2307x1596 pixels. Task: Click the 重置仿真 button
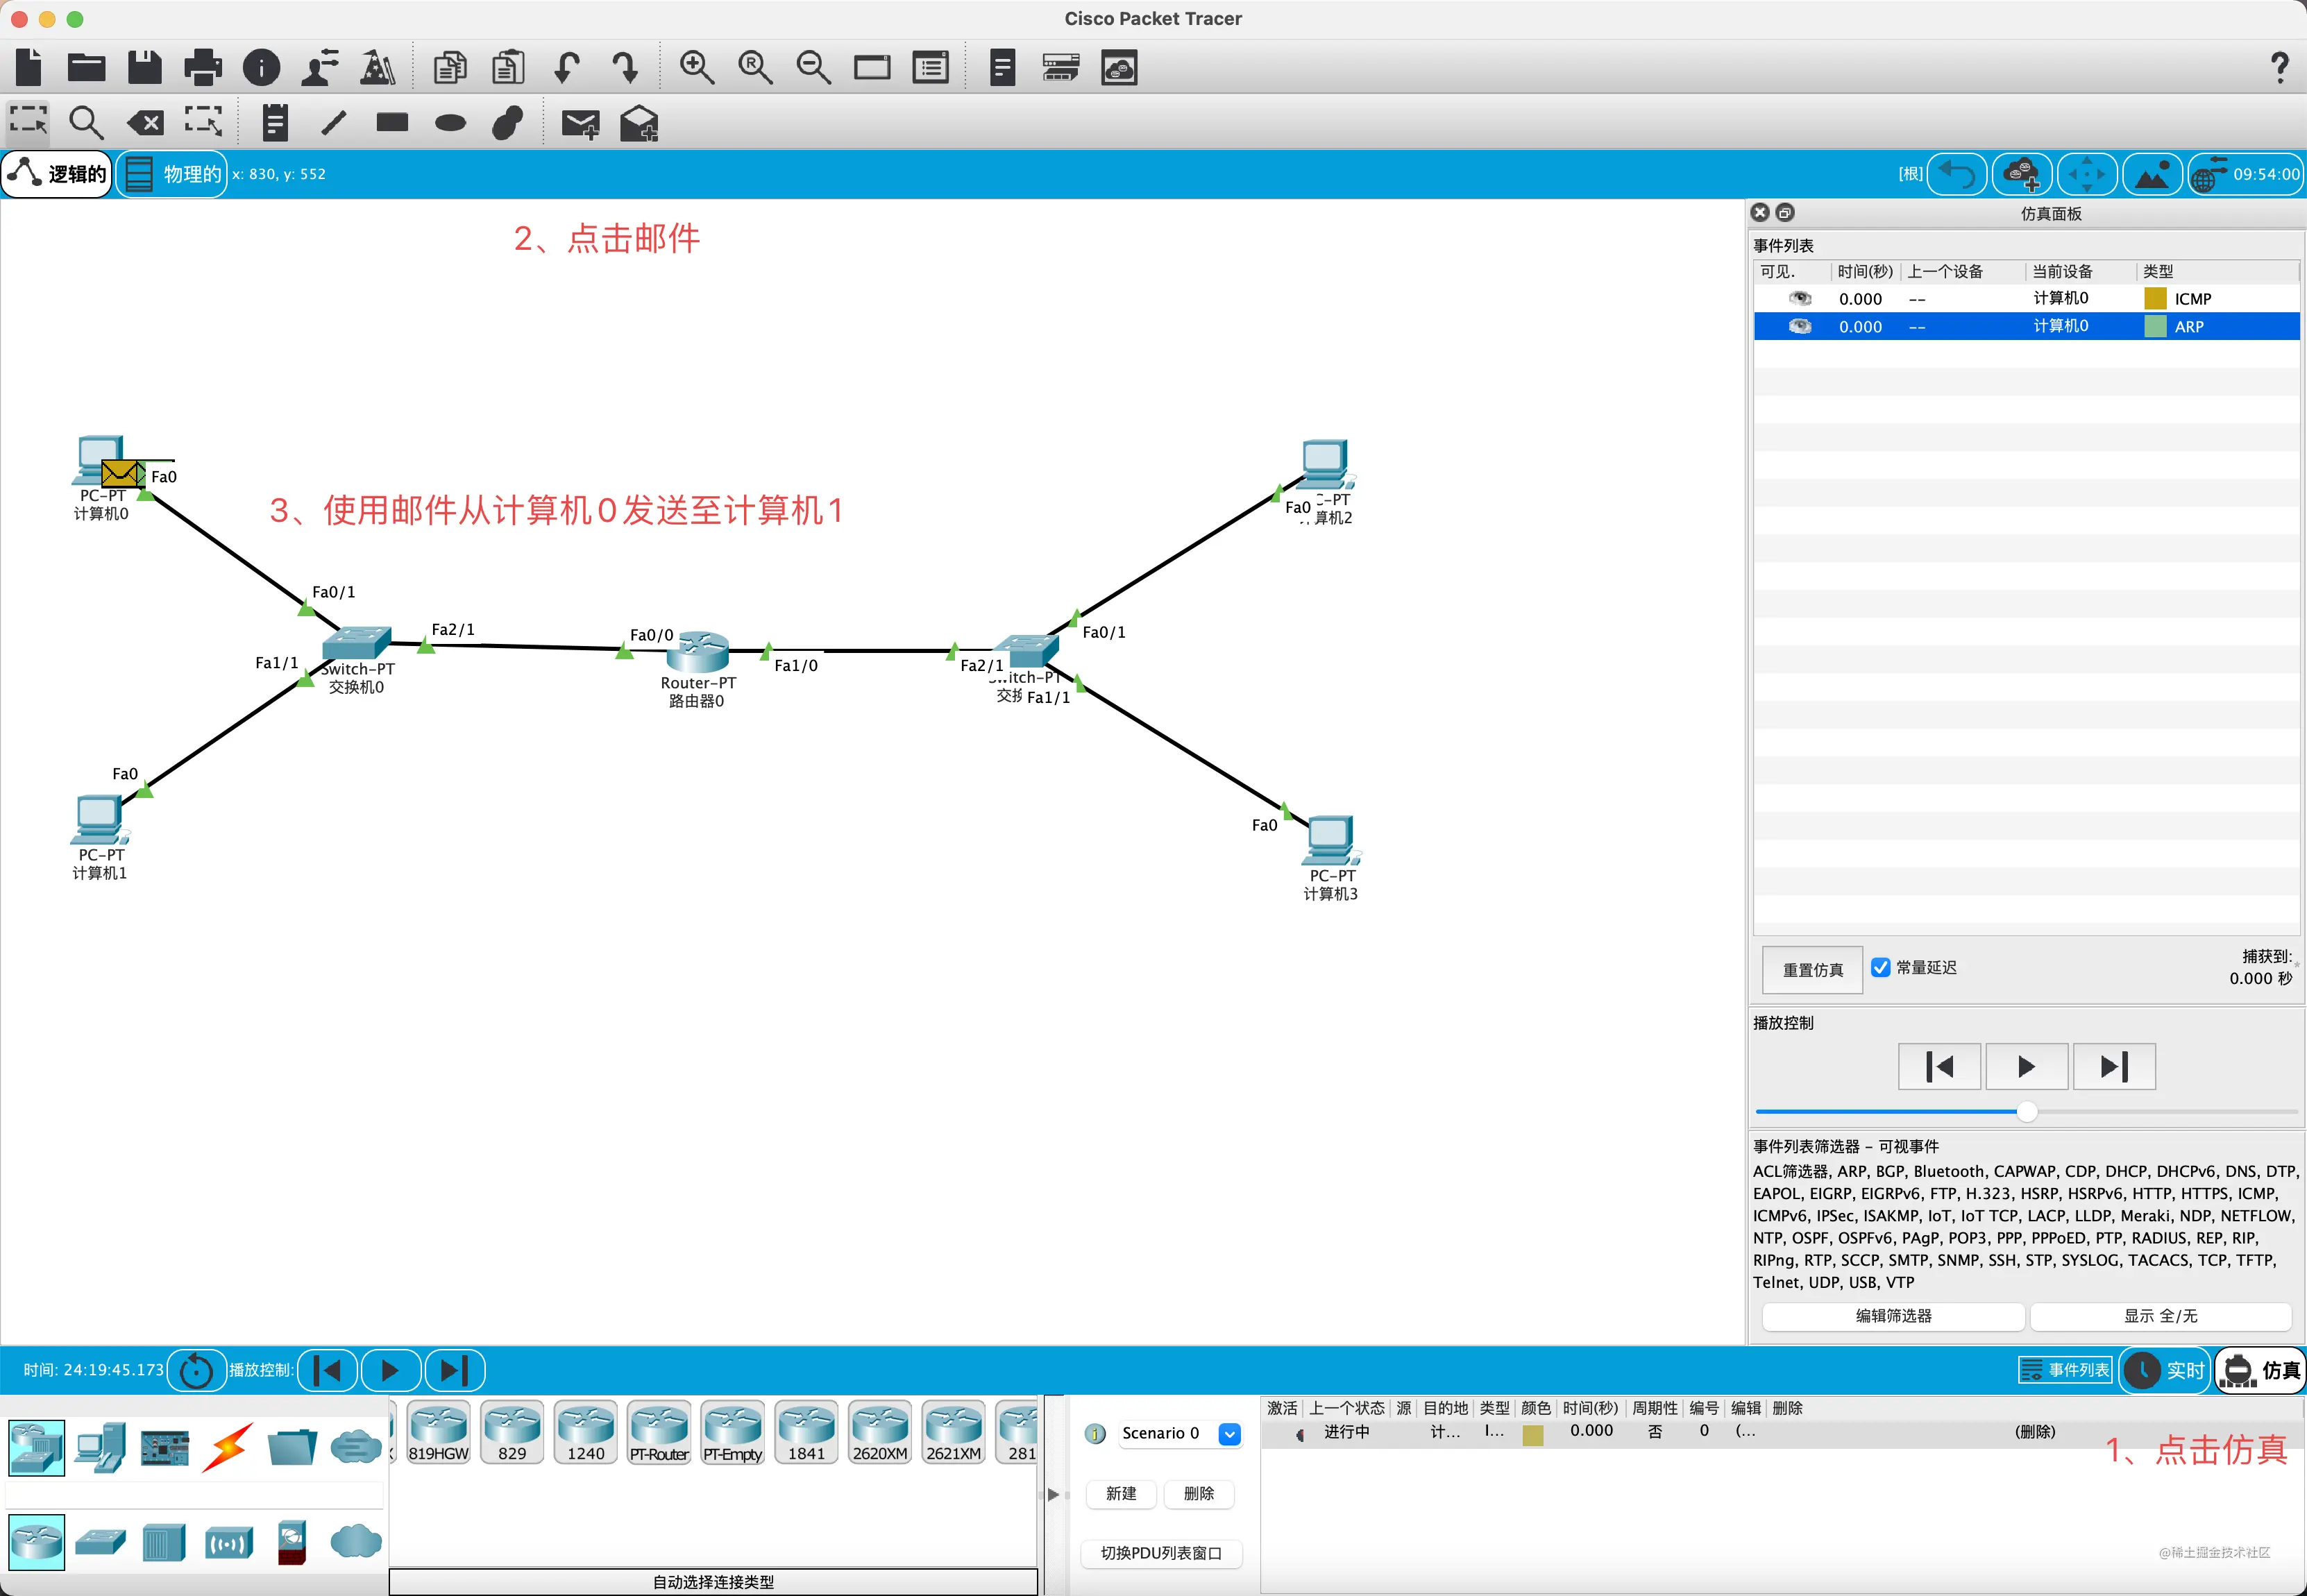click(1812, 969)
